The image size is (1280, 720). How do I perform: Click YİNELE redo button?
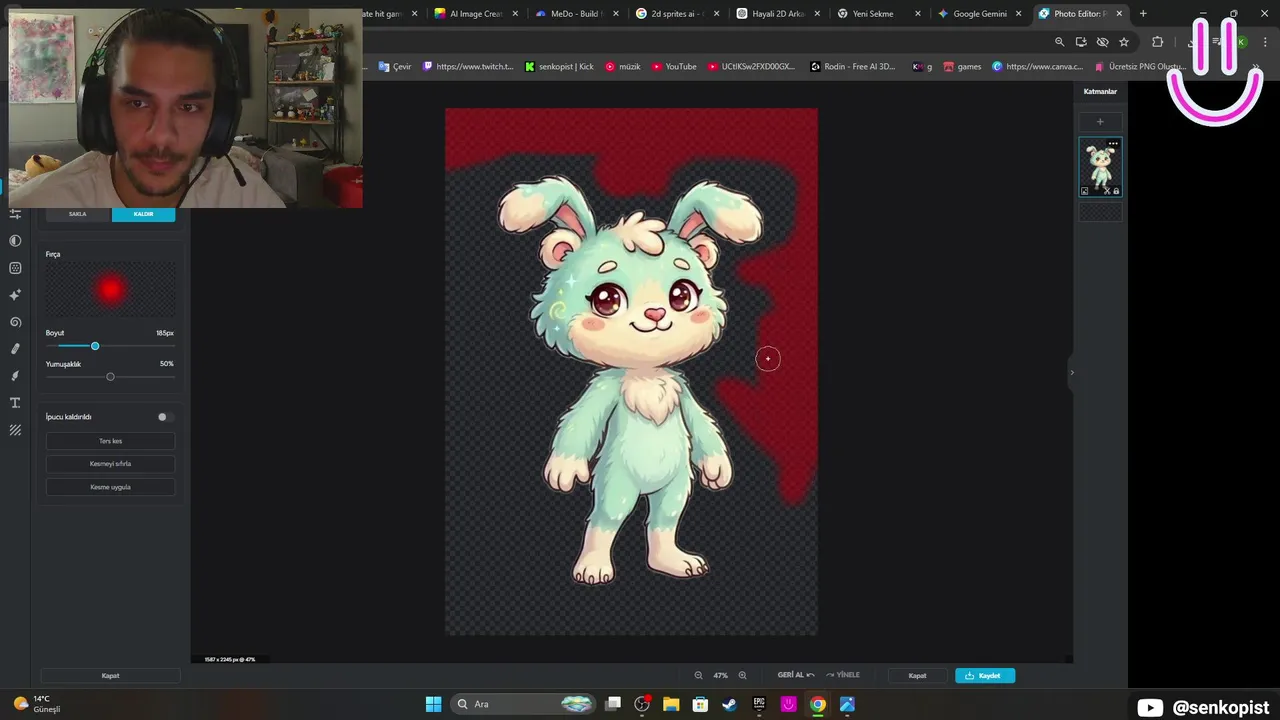coord(843,675)
